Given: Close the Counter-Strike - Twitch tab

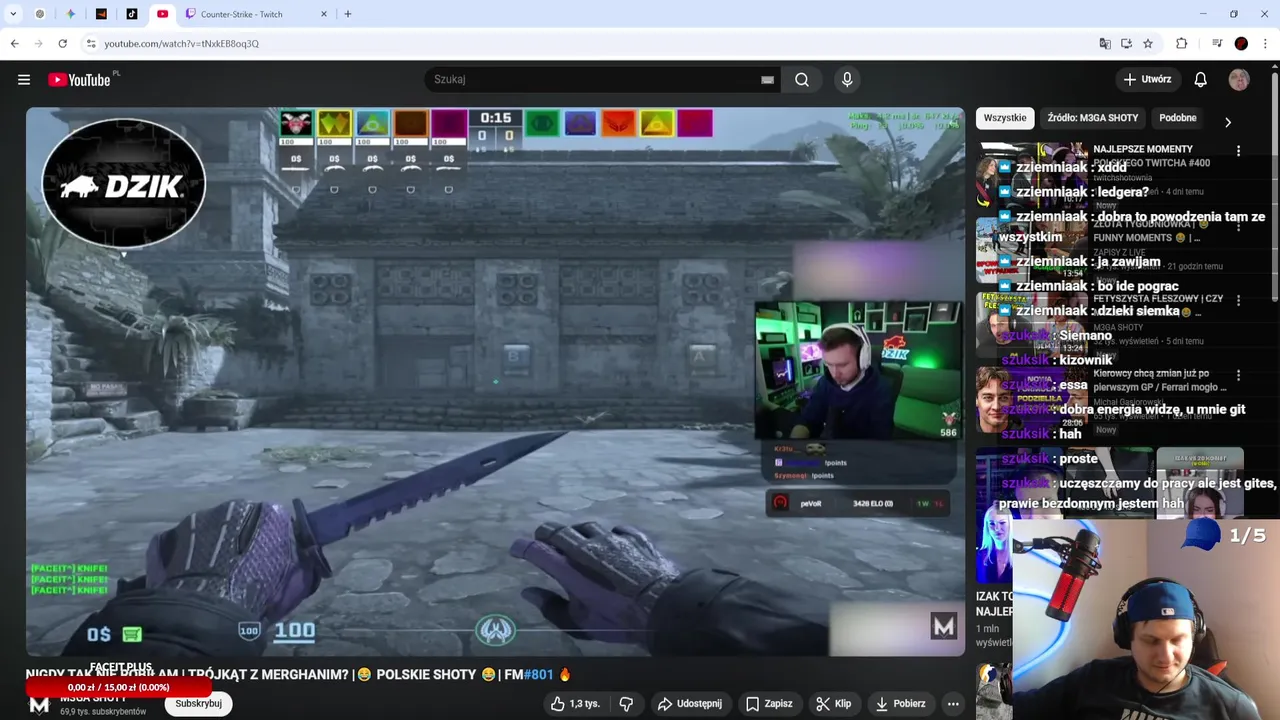Looking at the screenshot, I should pyautogui.click(x=324, y=14).
